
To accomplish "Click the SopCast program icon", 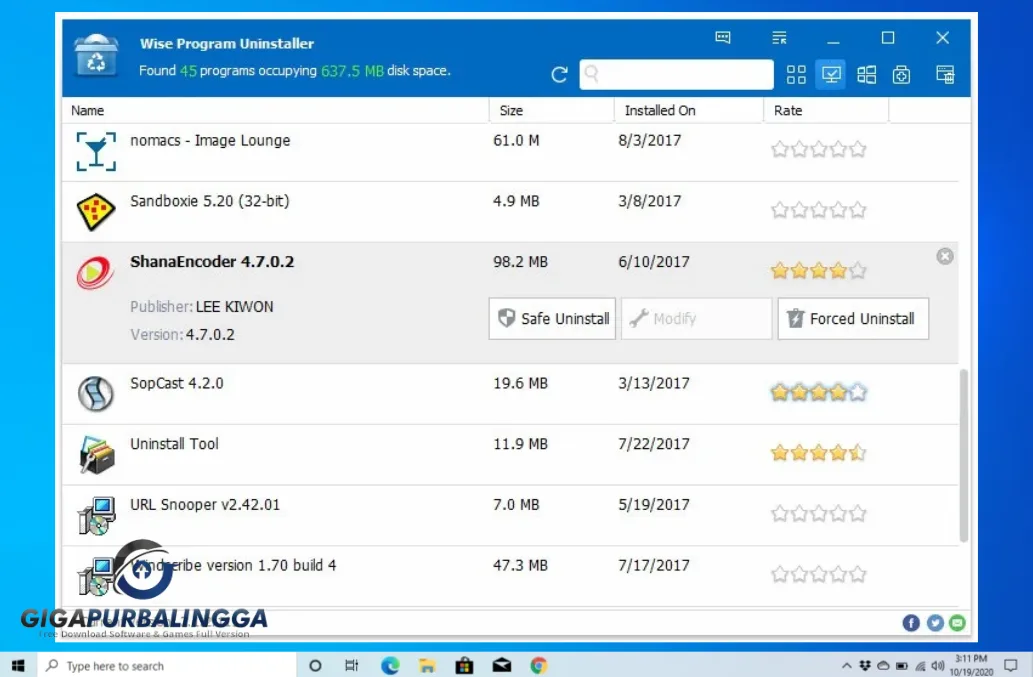I will click(x=96, y=394).
